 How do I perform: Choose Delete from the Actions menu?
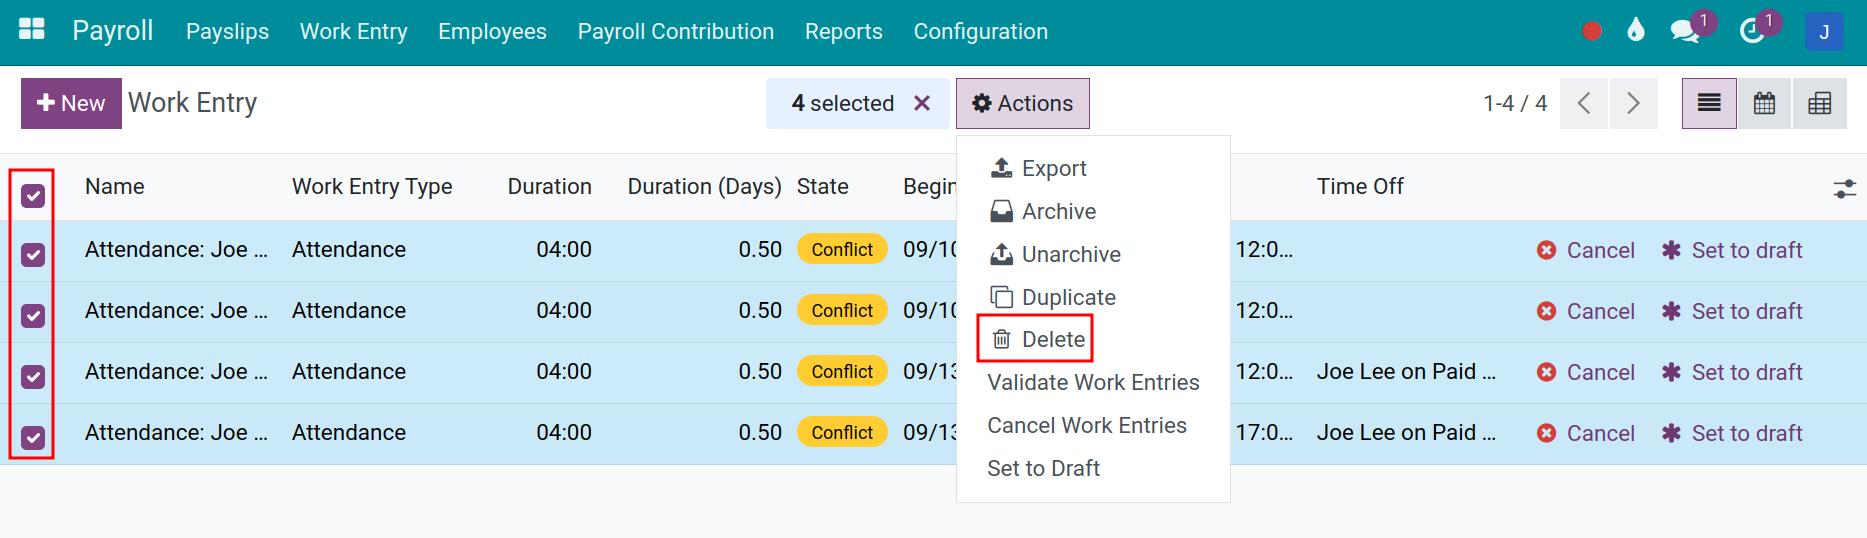tap(1037, 339)
